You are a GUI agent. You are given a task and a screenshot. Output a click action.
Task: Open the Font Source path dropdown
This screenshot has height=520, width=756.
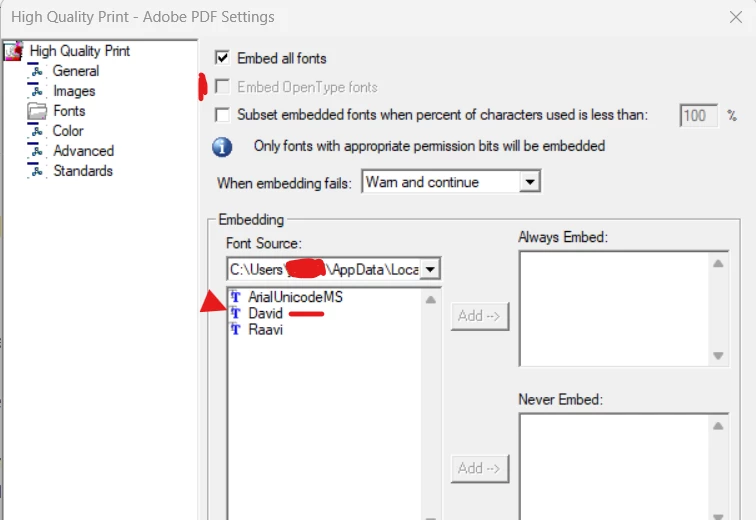click(x=430, y=269)
